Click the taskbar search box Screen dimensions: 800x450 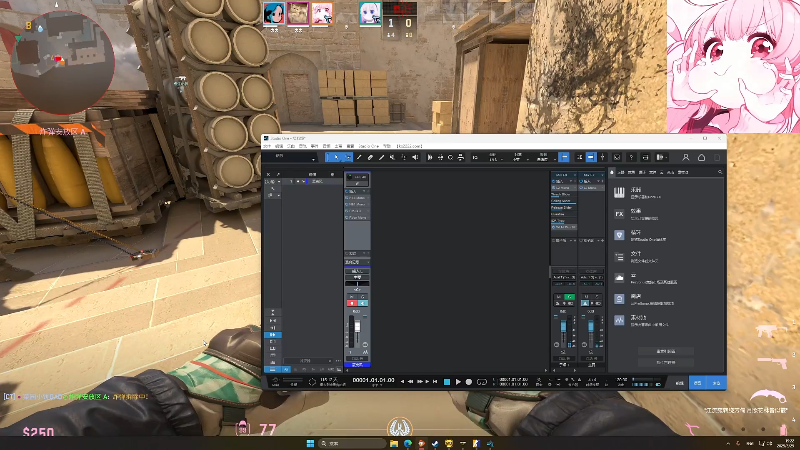pyautogui.click(x=353, y=443)
